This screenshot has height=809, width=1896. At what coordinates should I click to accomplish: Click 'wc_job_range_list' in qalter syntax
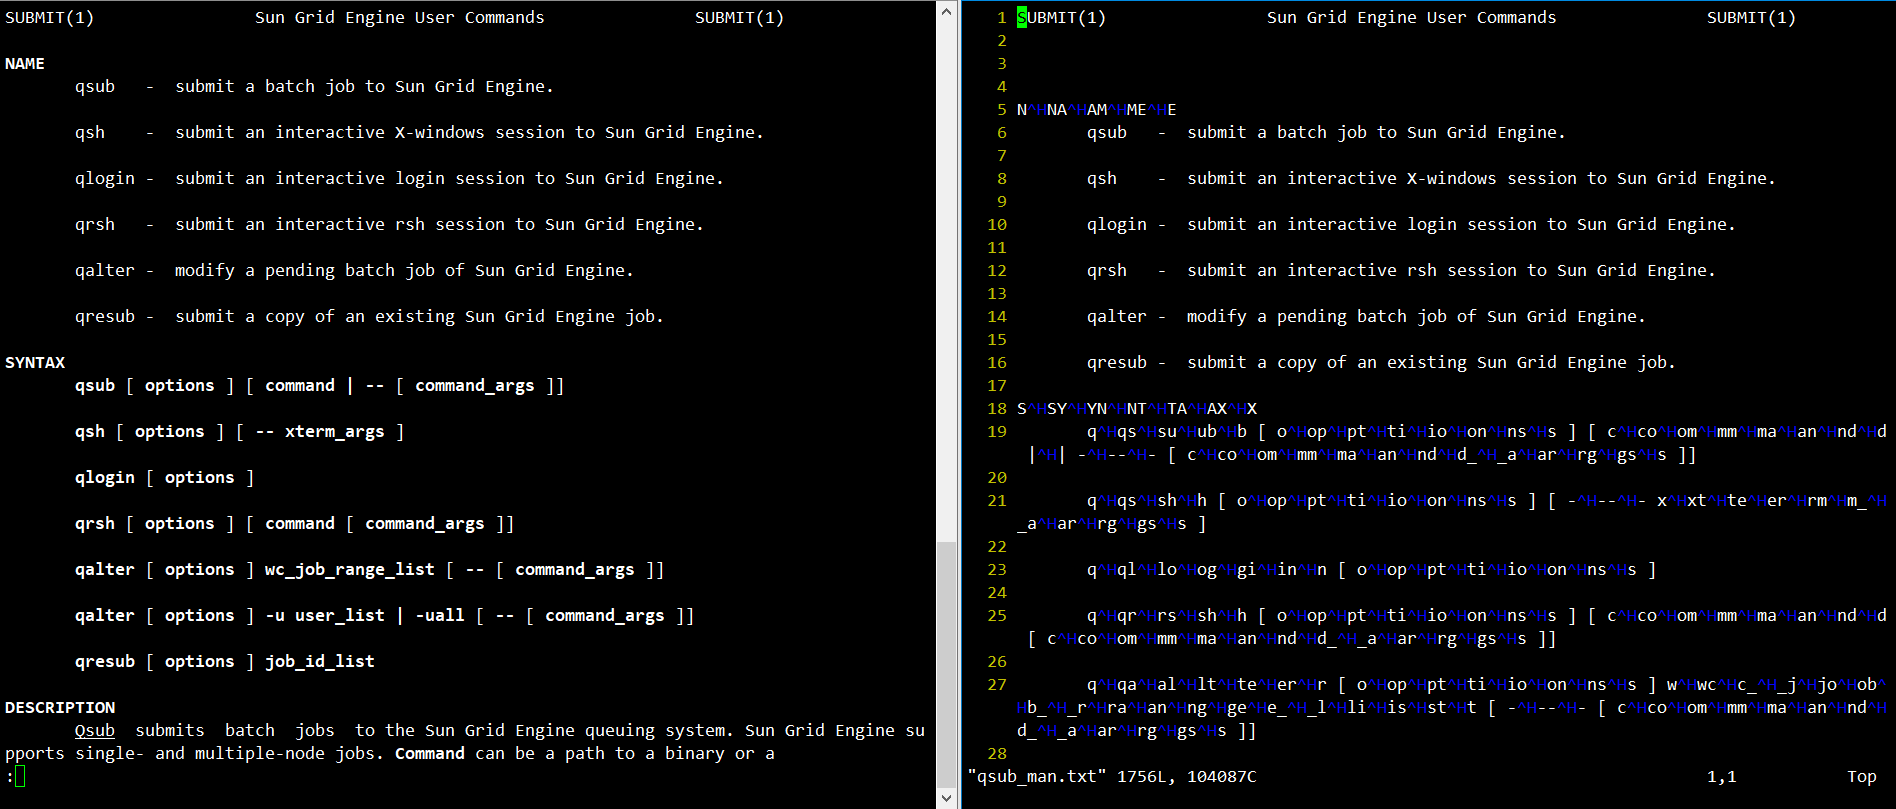tap(350, 570)
